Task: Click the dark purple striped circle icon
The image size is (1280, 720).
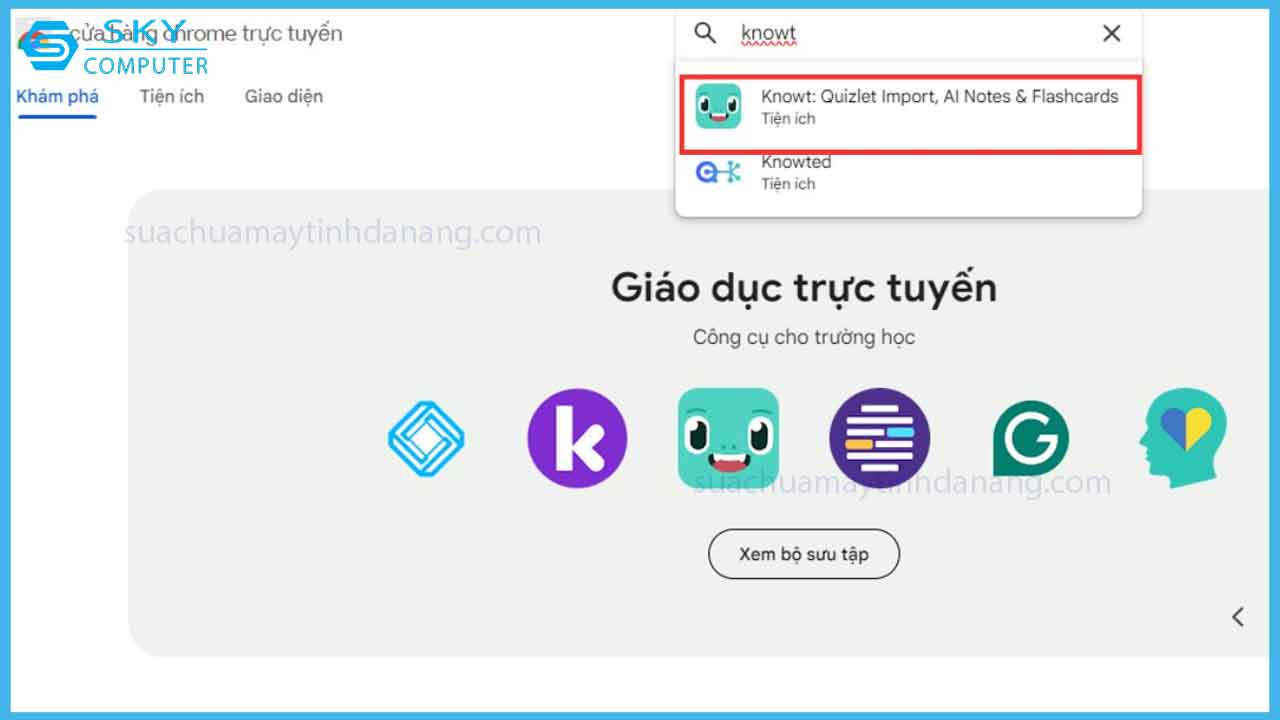Action: [879, 438]
